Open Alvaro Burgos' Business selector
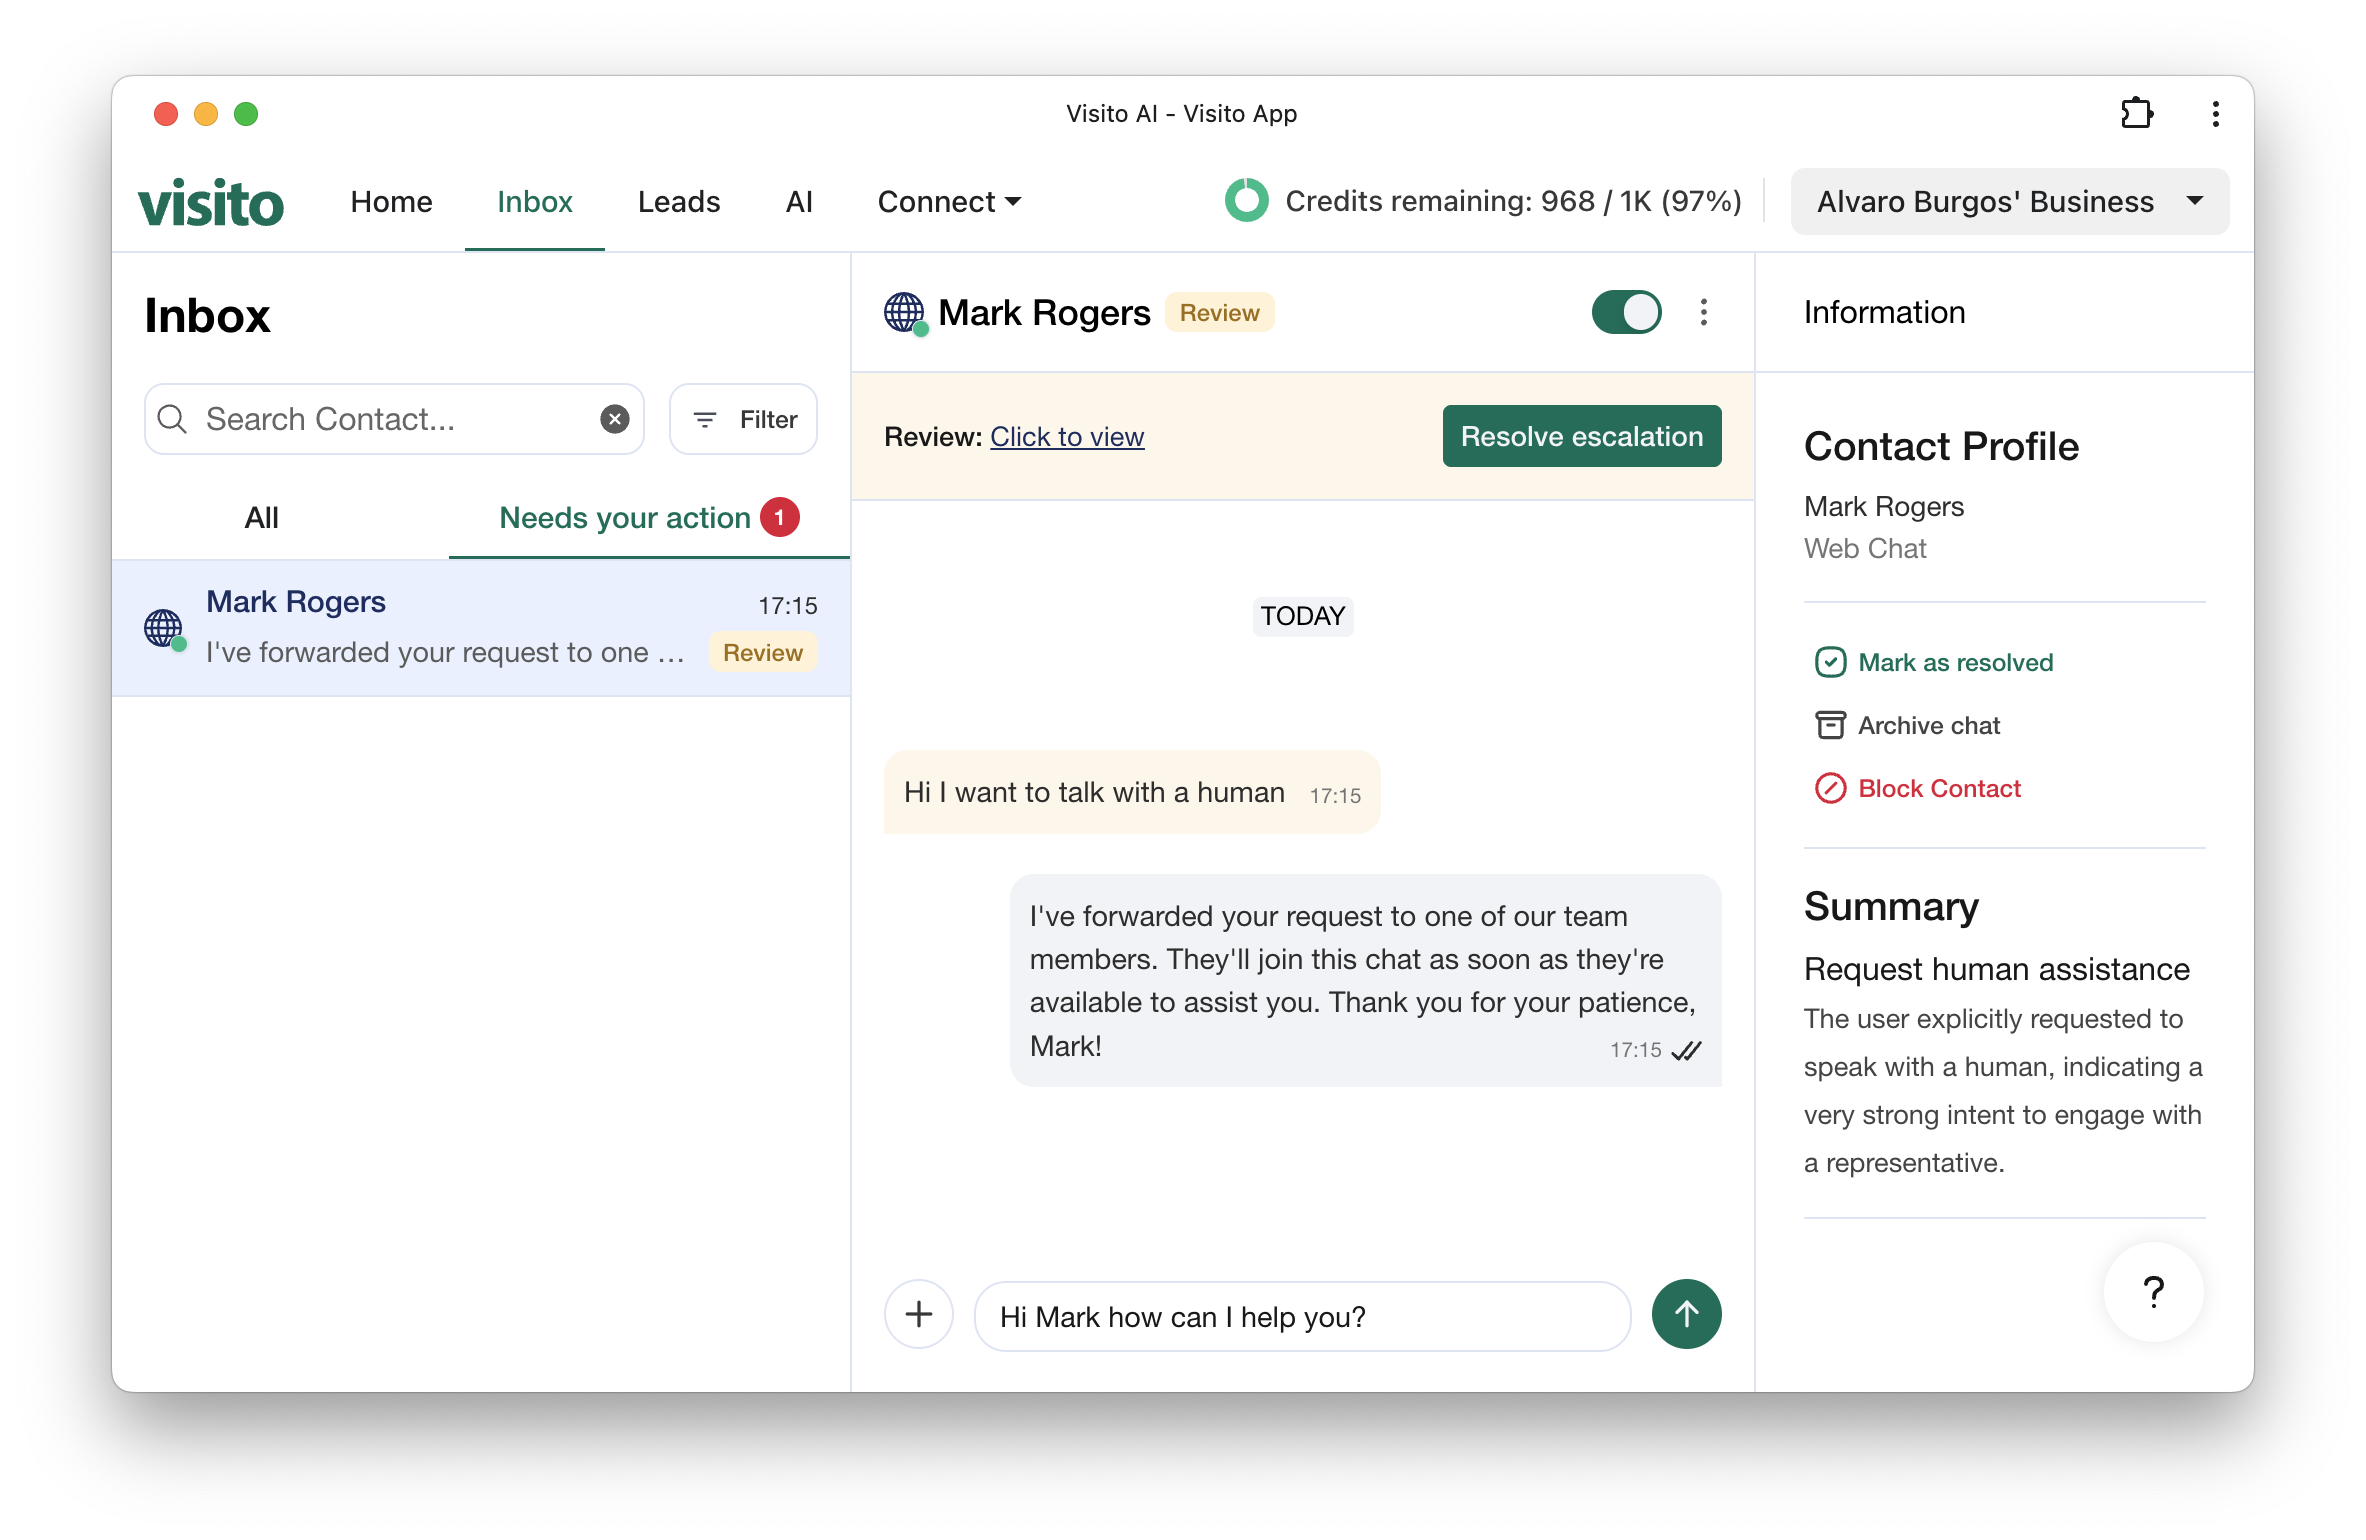This screenshot has width=2366, height=1540. coord(2009,202)
